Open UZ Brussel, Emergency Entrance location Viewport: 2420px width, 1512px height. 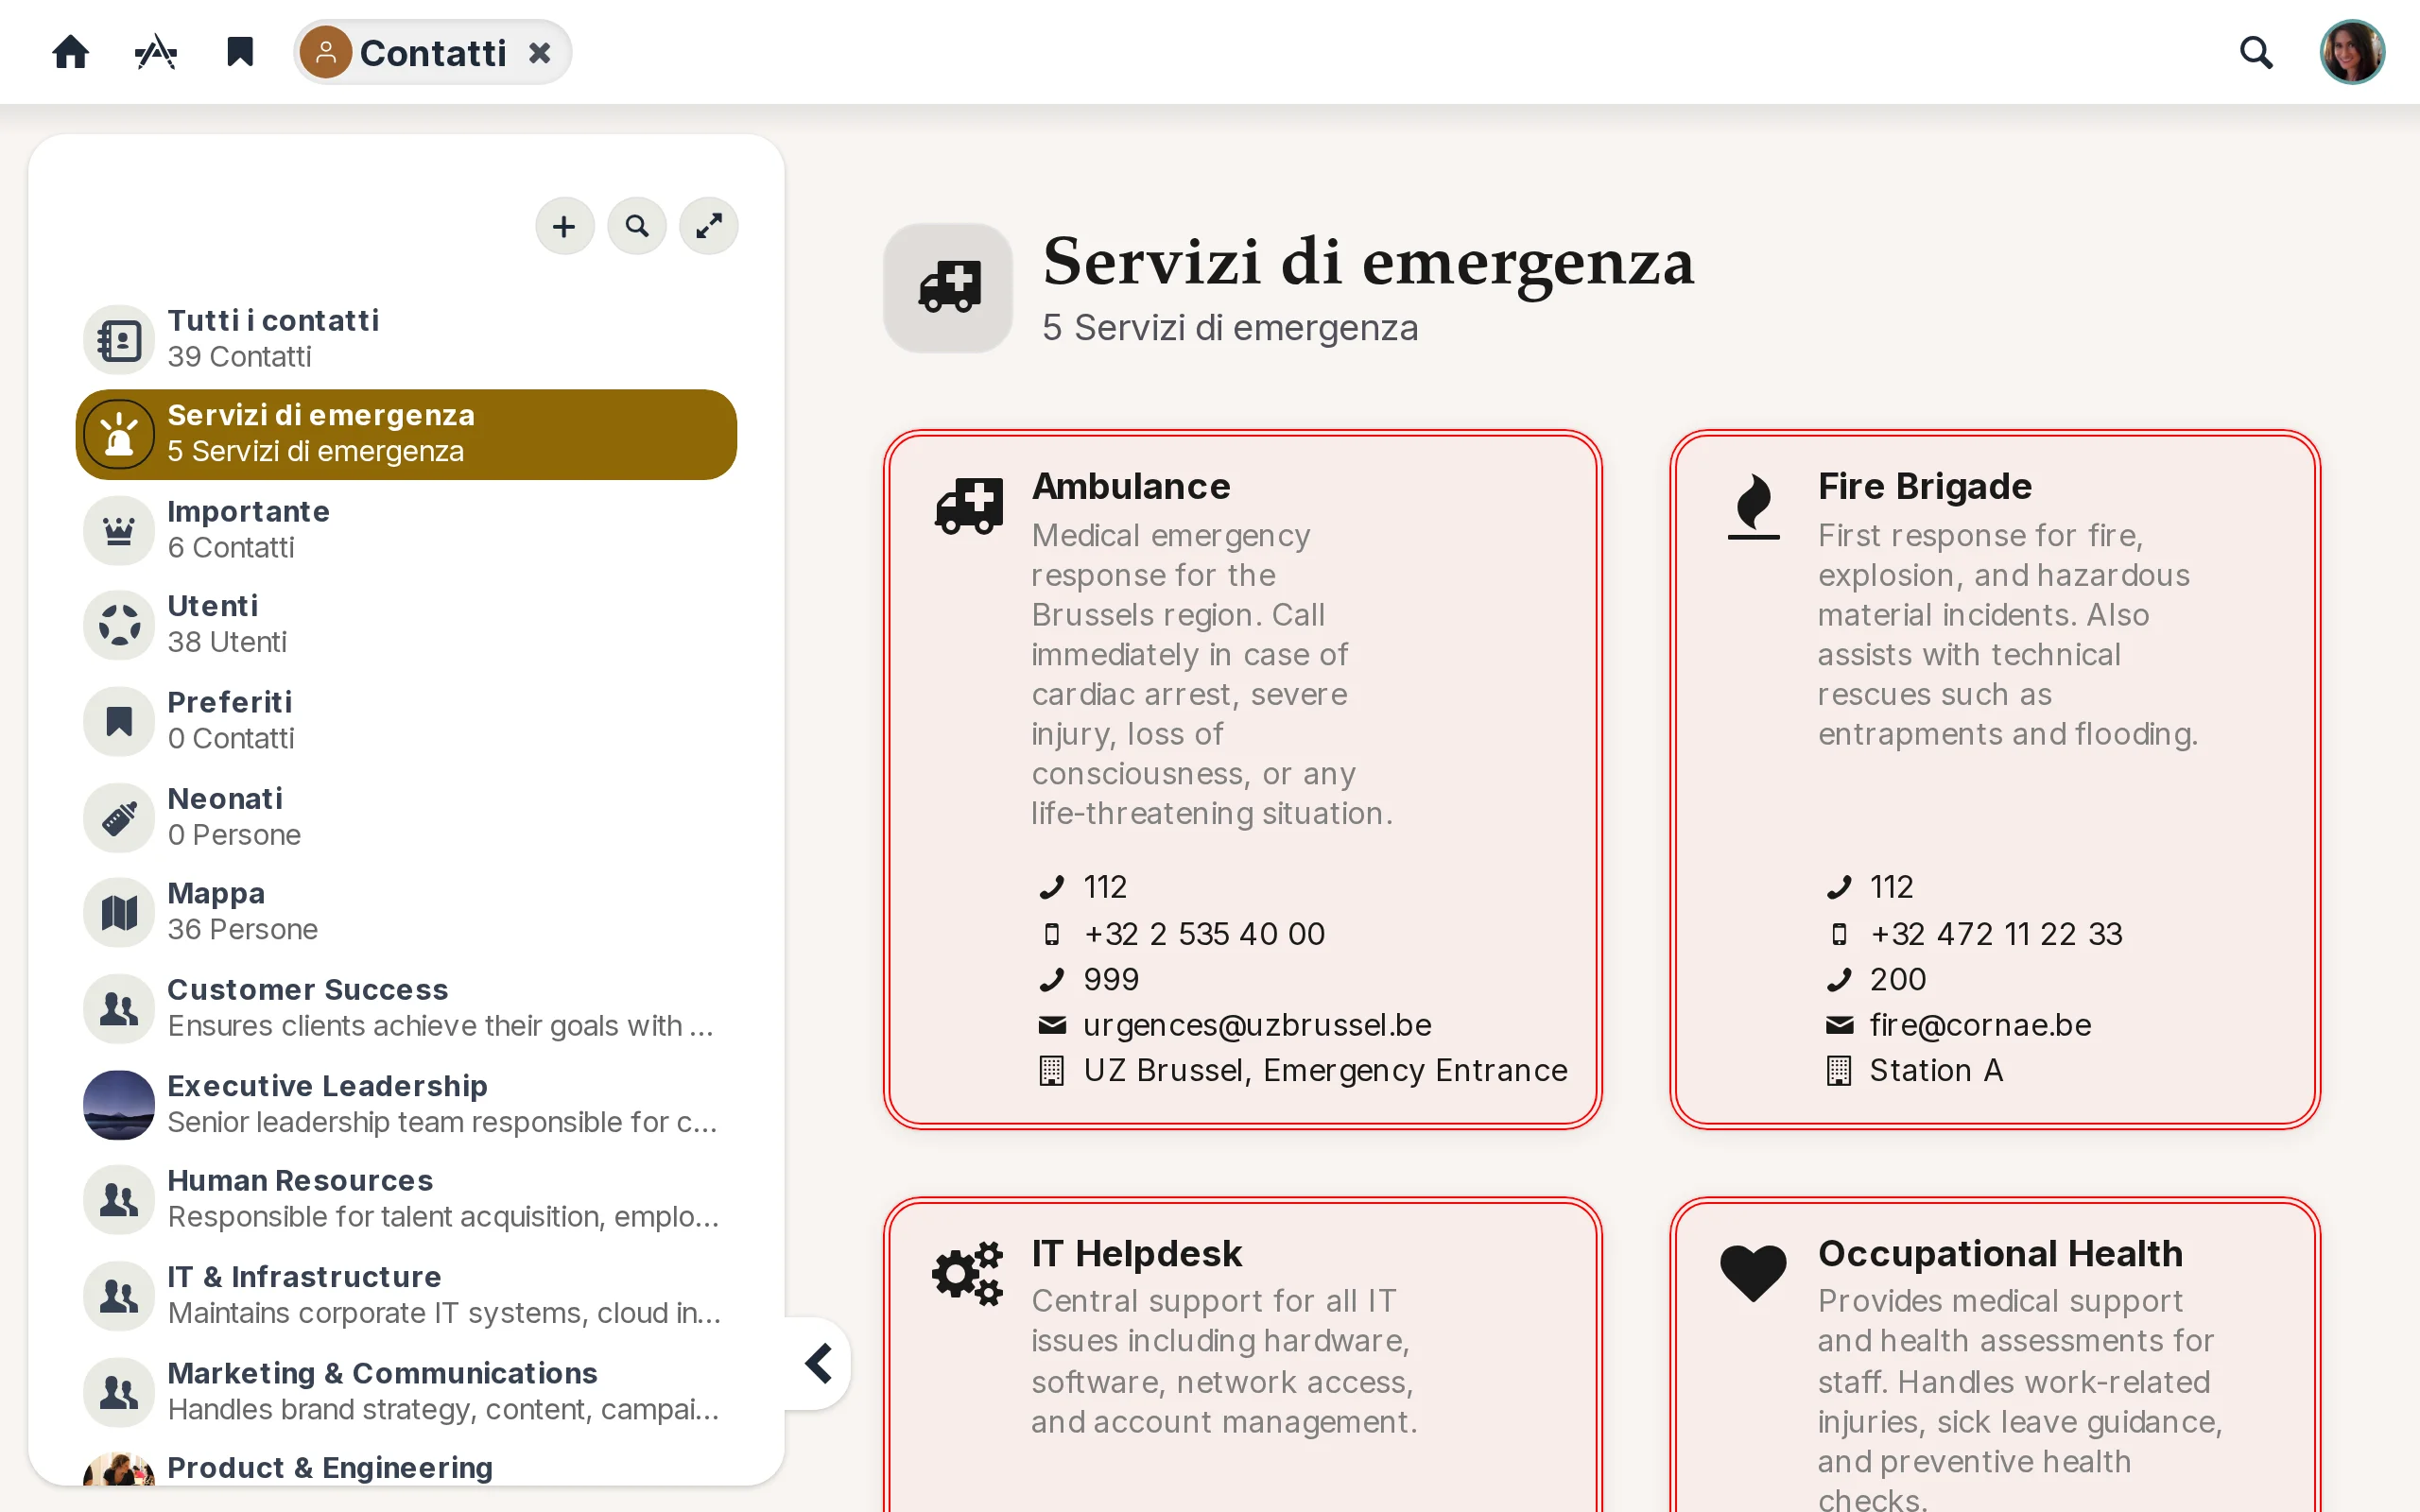[x=1325, y=1070]
